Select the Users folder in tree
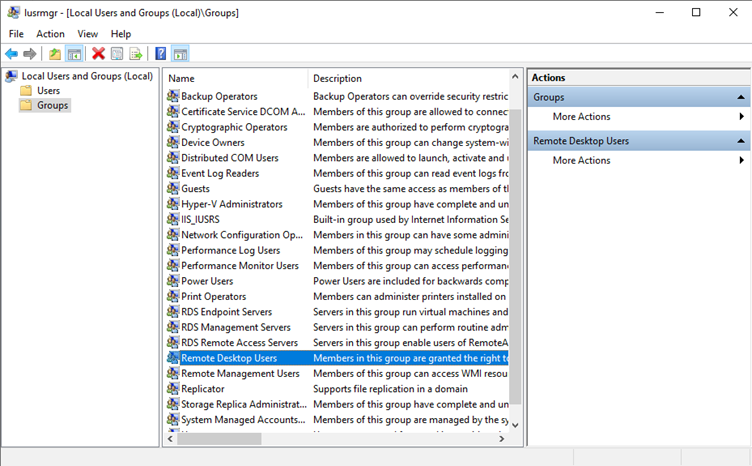 [x=48, y=90]
